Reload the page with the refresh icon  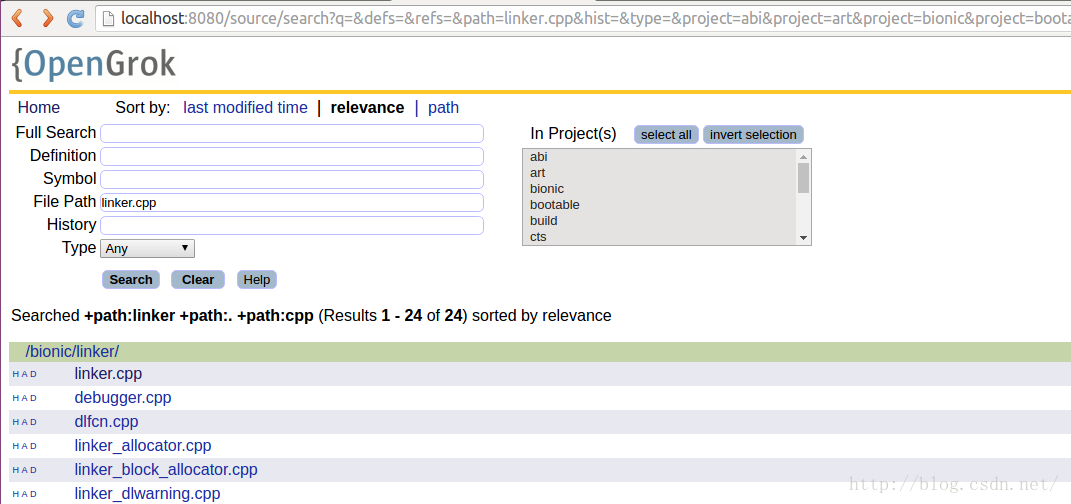pyautogui.click(x=76, y=18)
